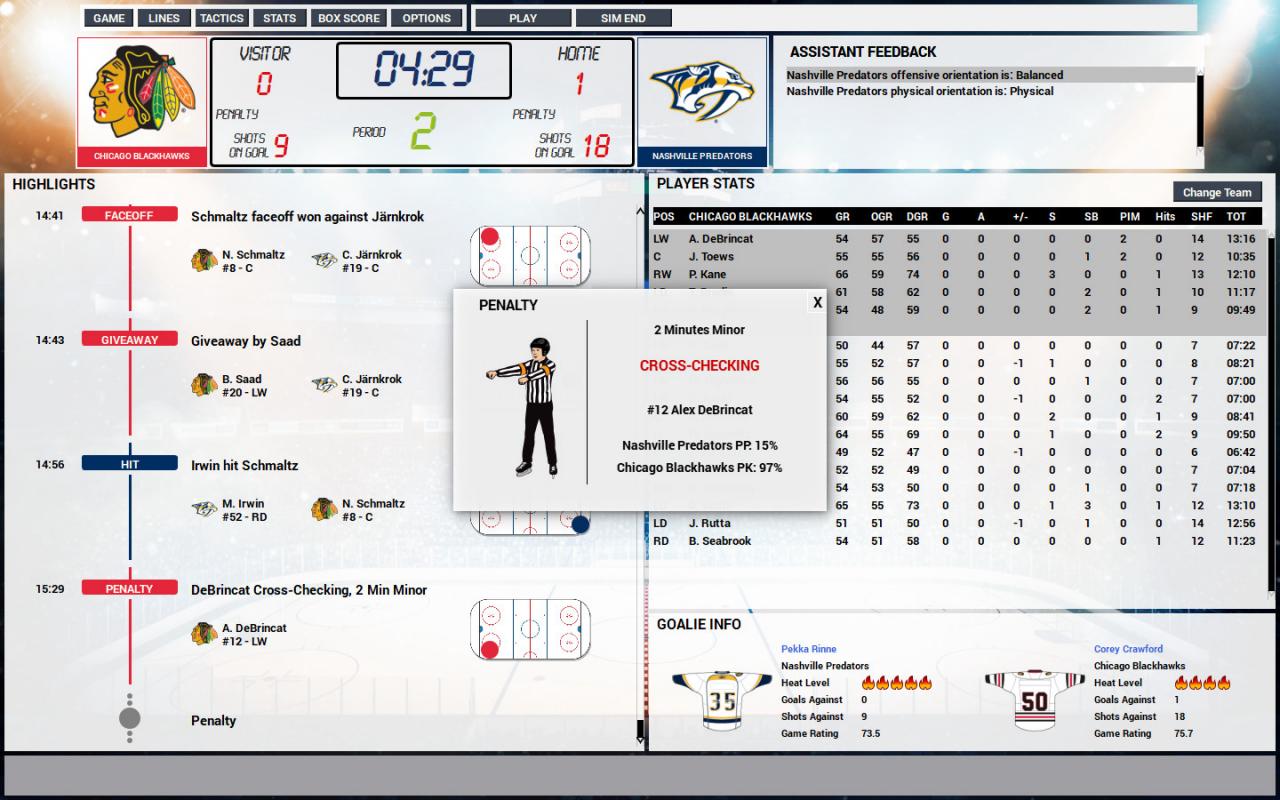The width and height of the screenshot is (1280, 800).
Task: Click the referee cross-checking signal illustration
Action: tap(536, 410)
